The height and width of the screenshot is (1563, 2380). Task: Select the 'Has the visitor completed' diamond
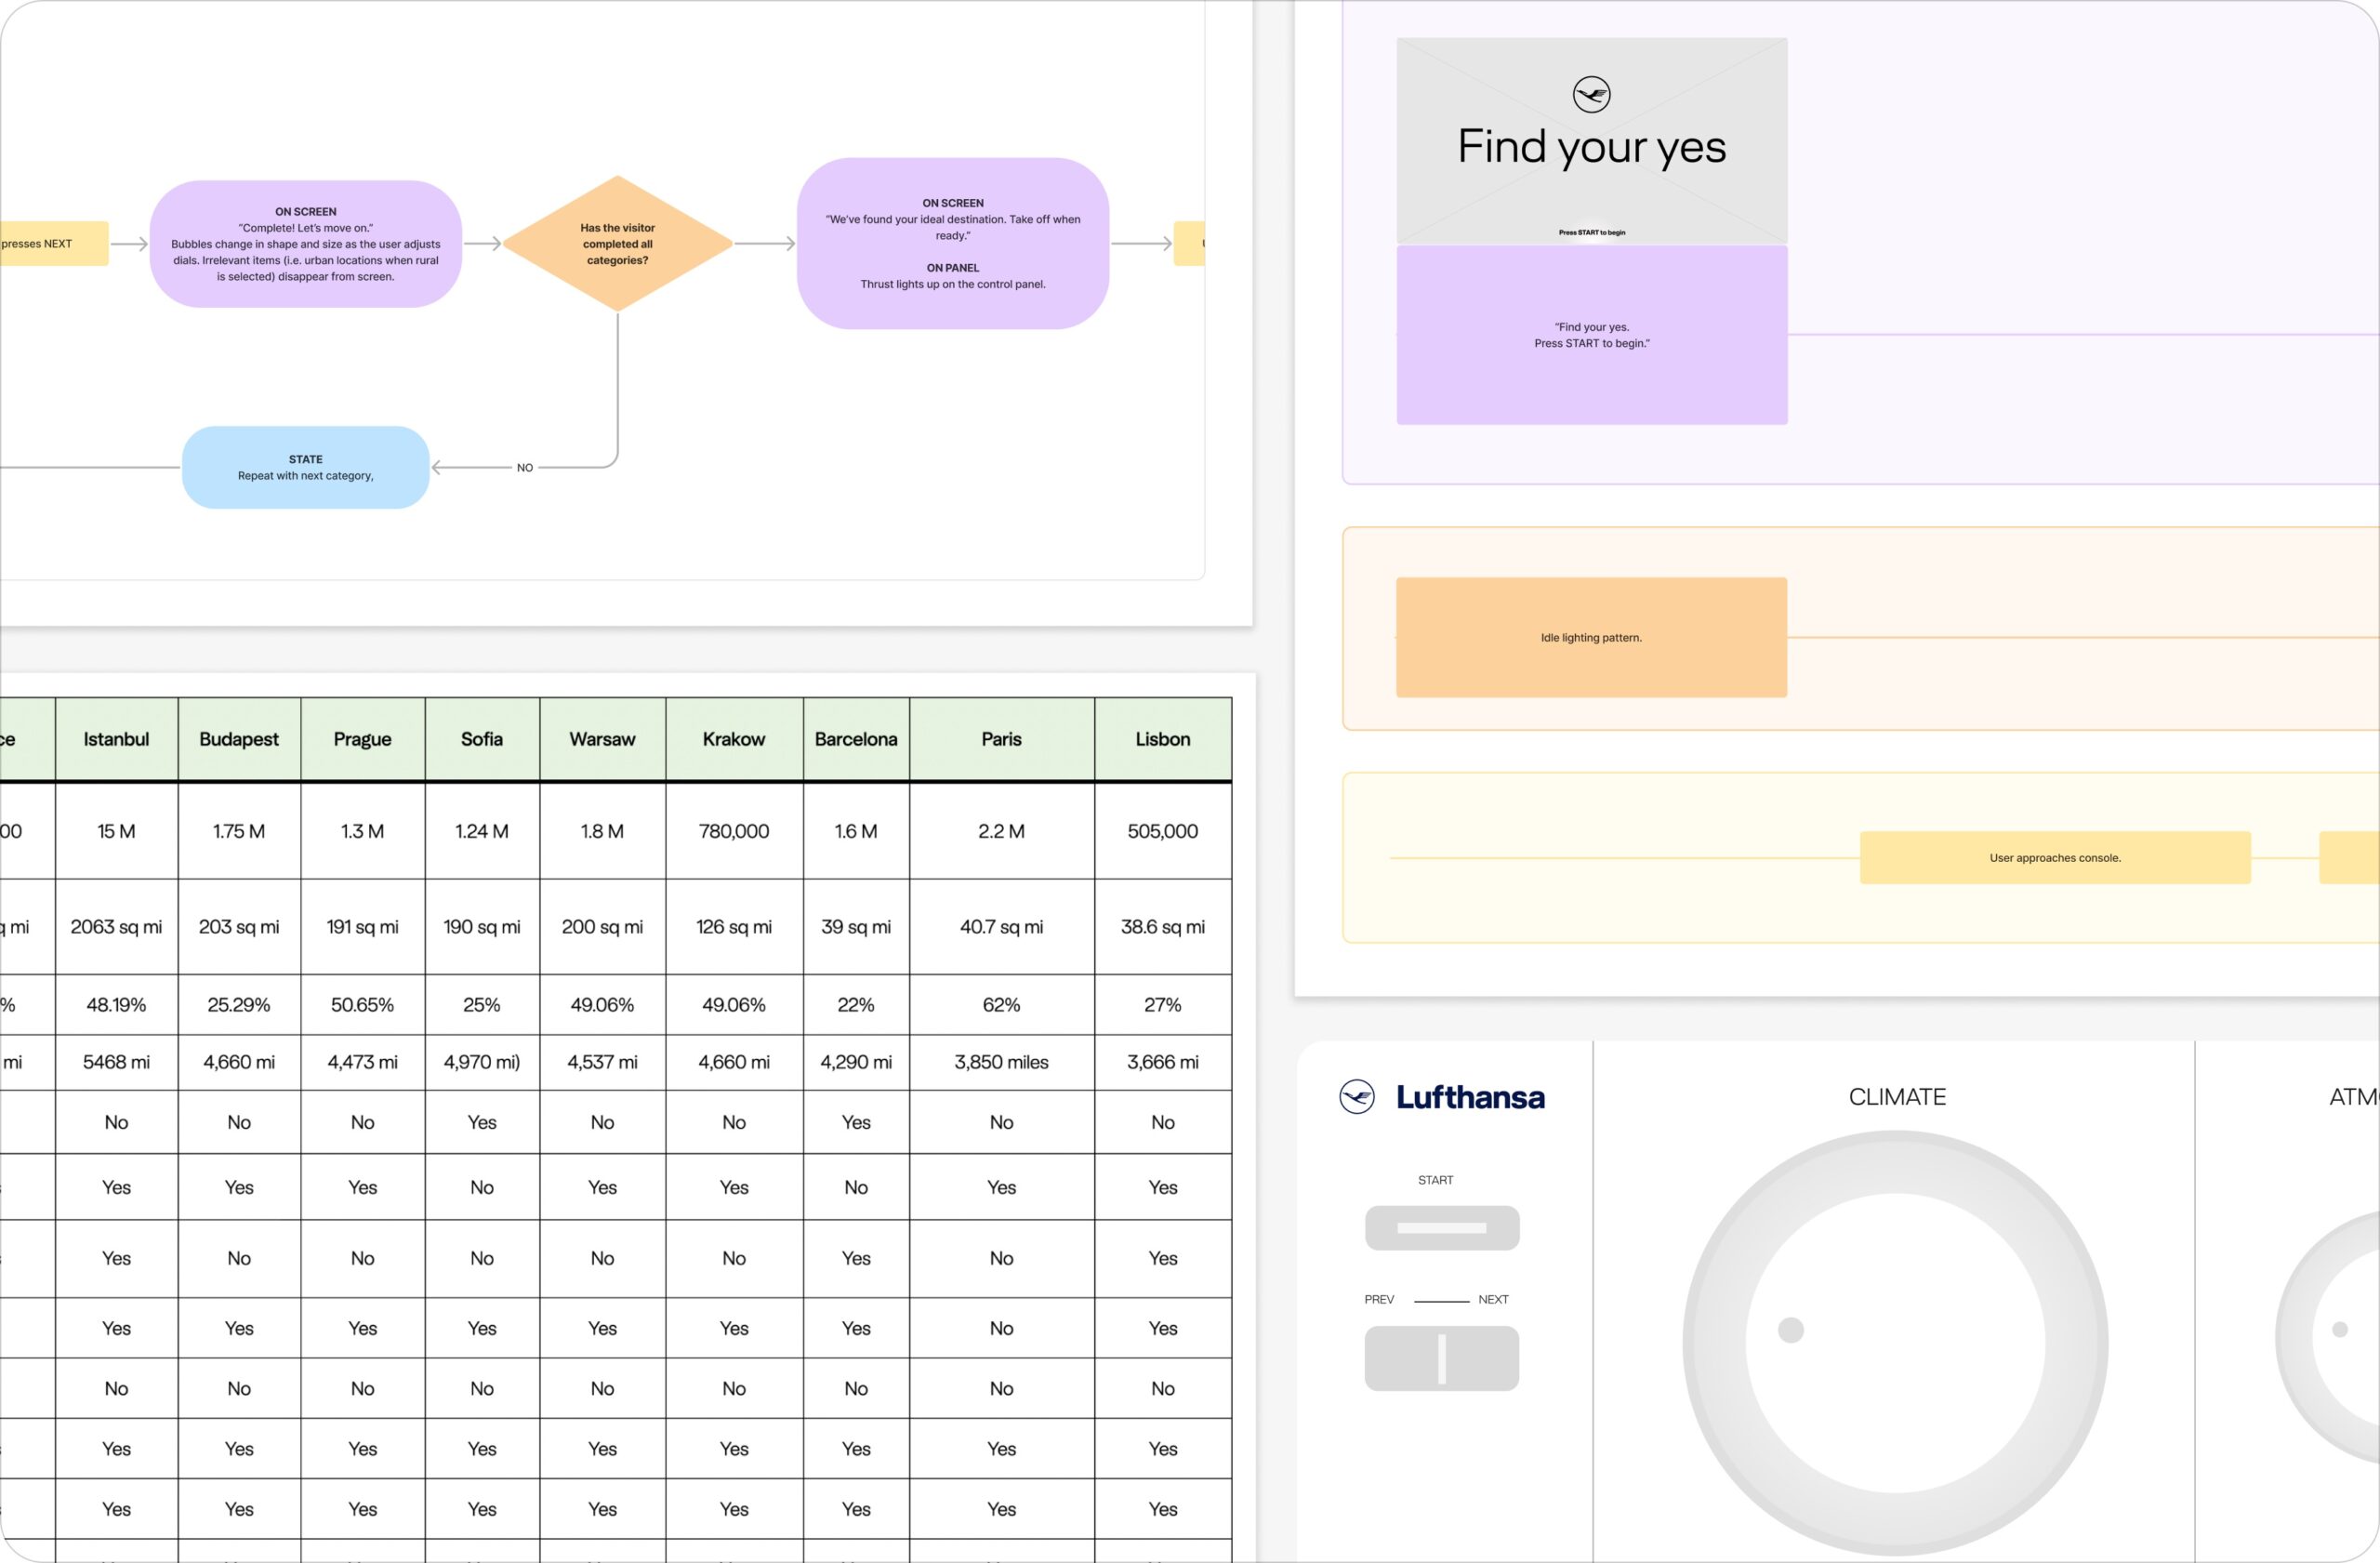tap(617, 244)
